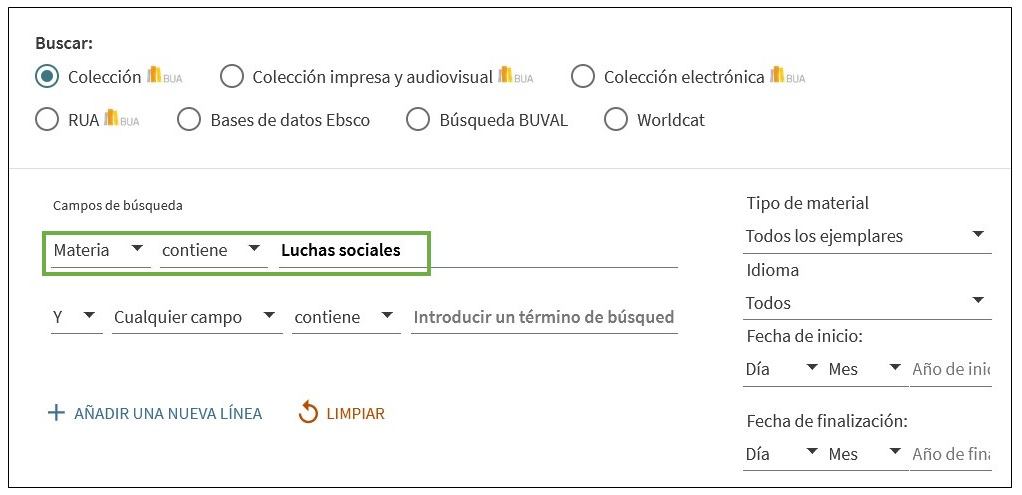The height and width of the screenshot is (495, 1022).
Task: Open the Y boolean operator dropdown
Action: point(76,317)
